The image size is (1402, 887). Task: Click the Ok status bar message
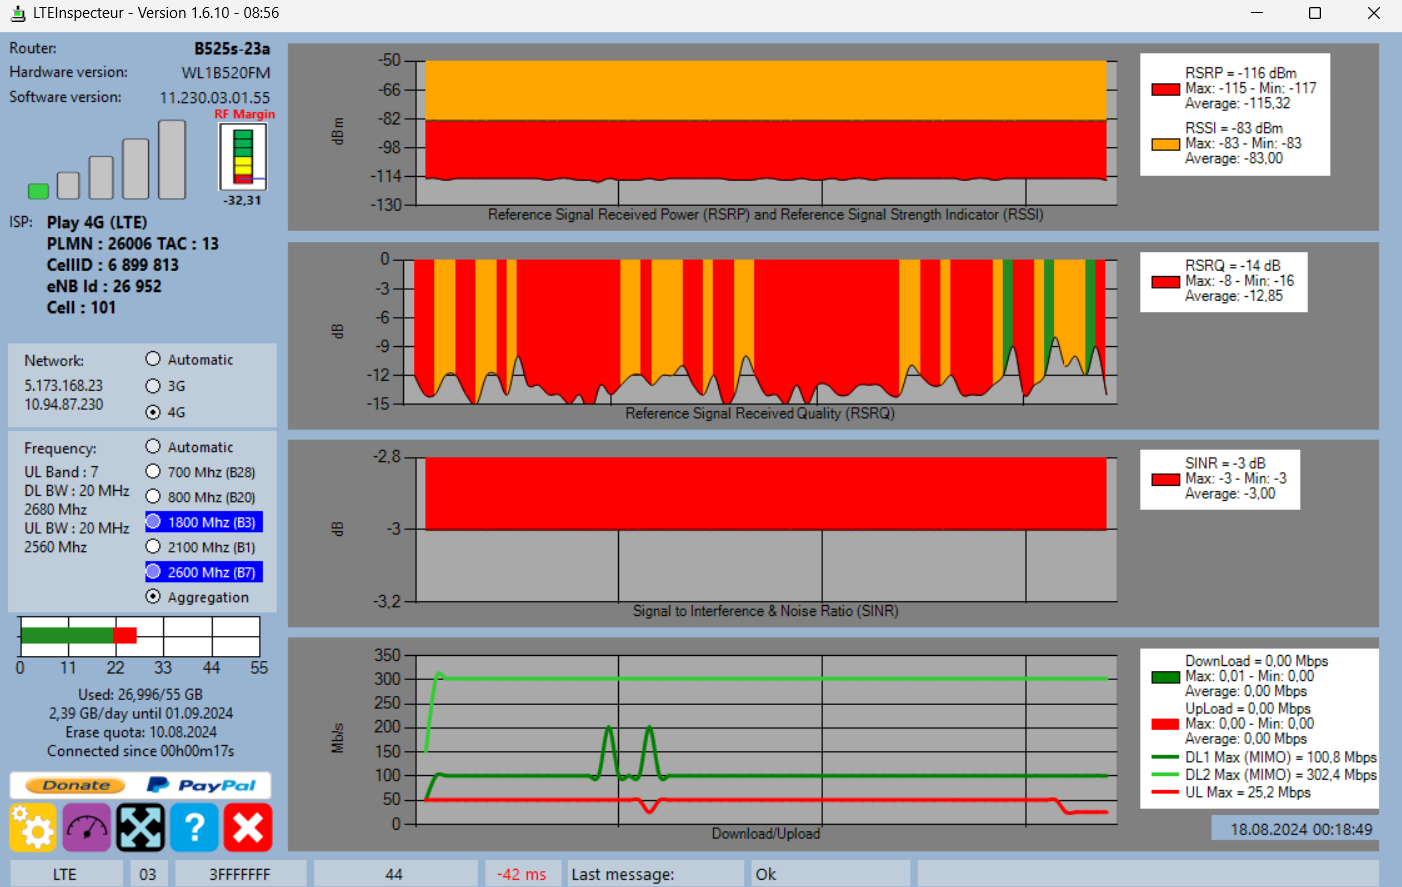pyautogui.click(x=830, y=874)
